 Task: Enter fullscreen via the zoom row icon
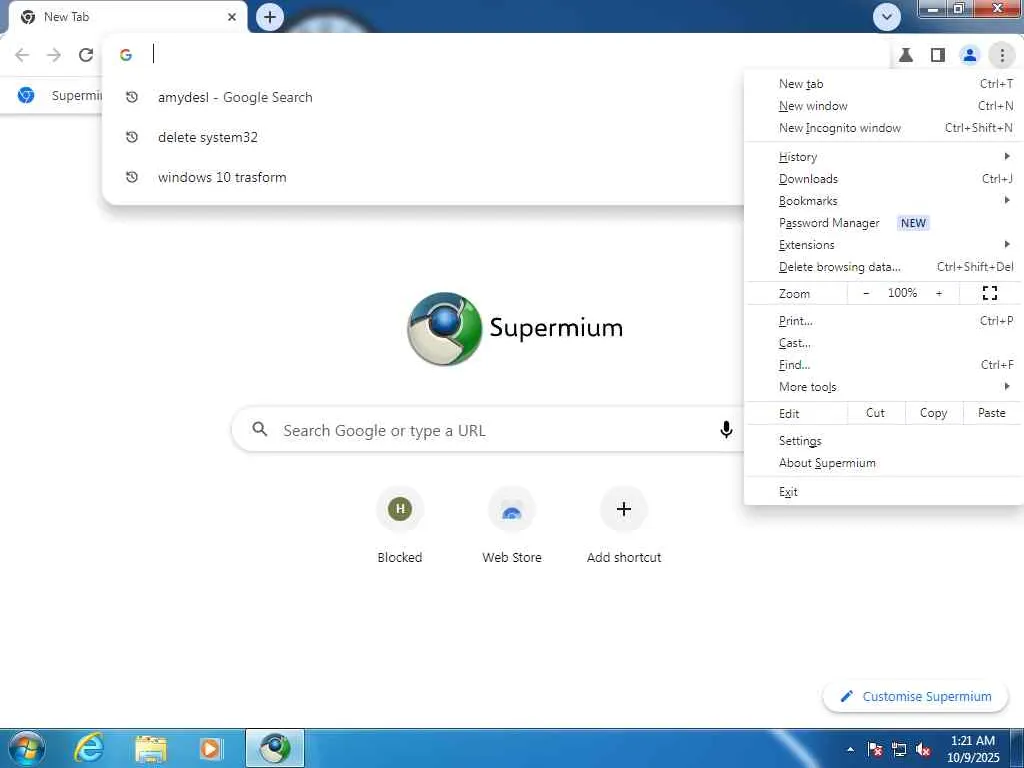989,293
